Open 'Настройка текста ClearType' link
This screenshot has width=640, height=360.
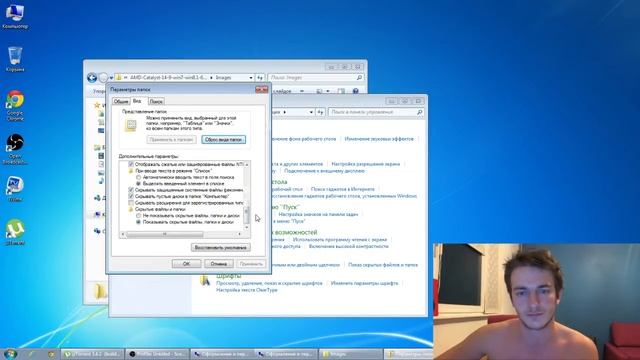click(247, 290)
